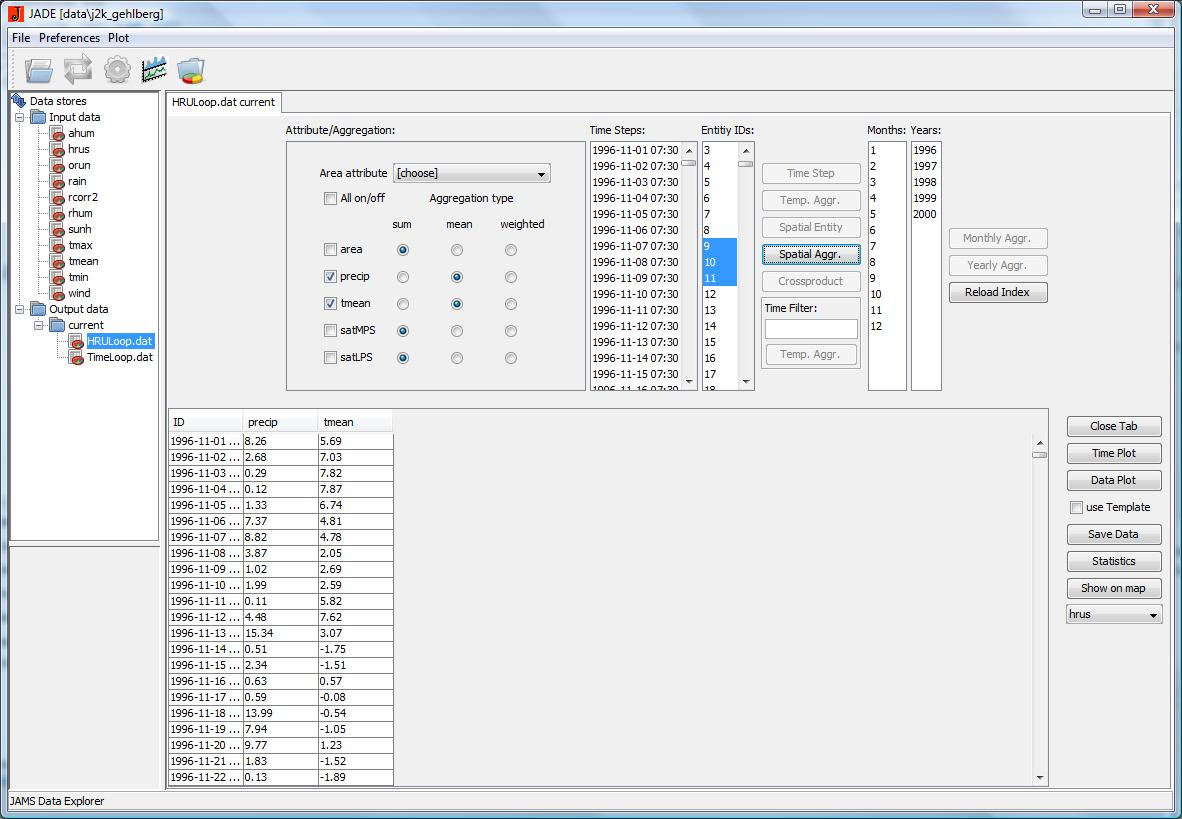Click the time series chart toolbar icon
The width and height of the screenshot is (1182, 819).
(x=154, y=70)
